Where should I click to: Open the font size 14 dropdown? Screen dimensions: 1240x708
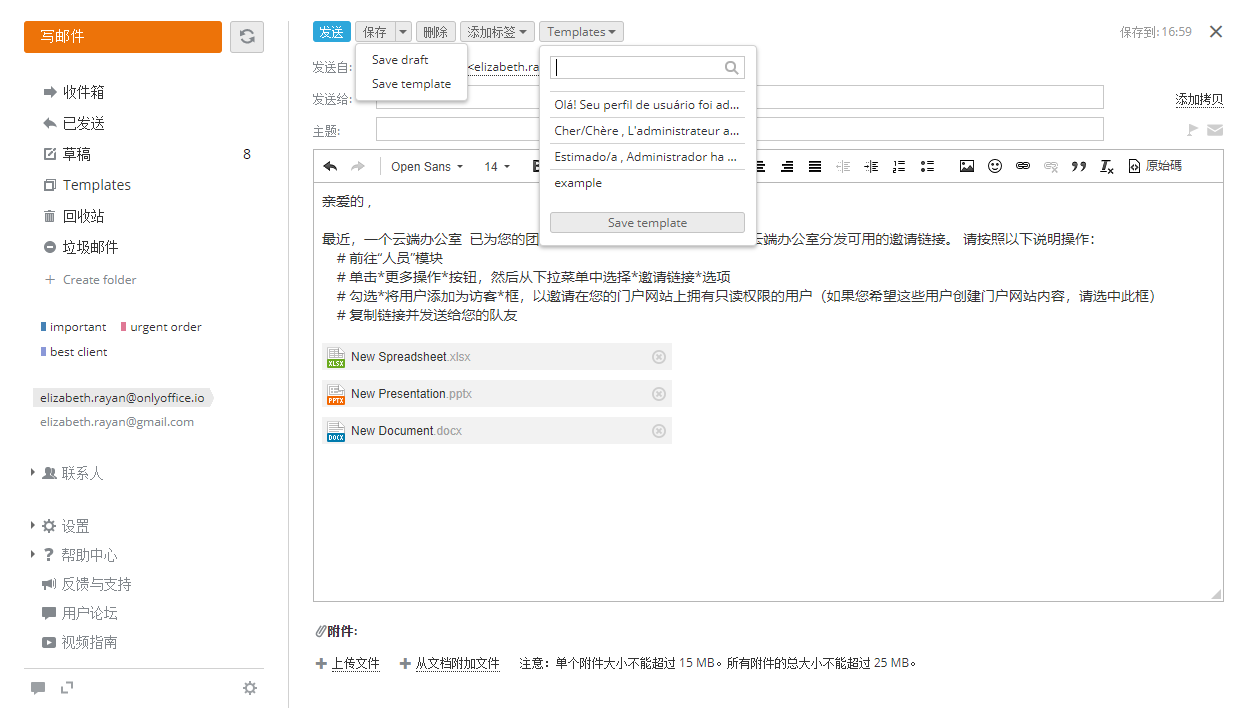(497, 167)
